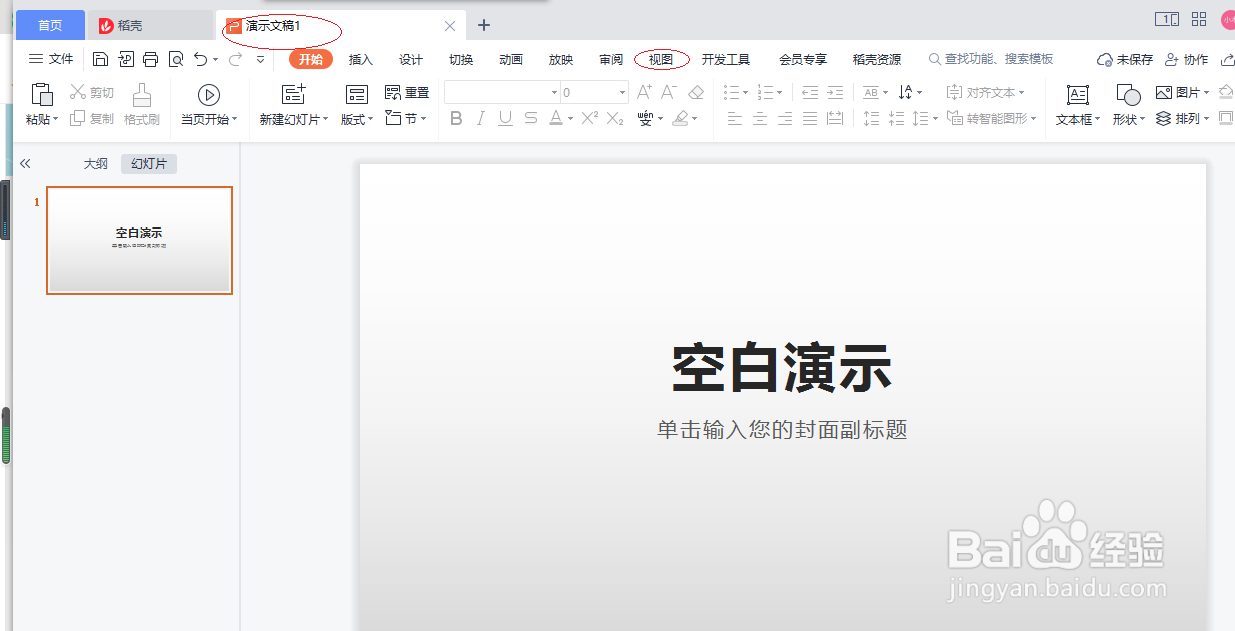Start slideshow with 当页开始 play icon

pyautogui.click(x=208, y=96)
